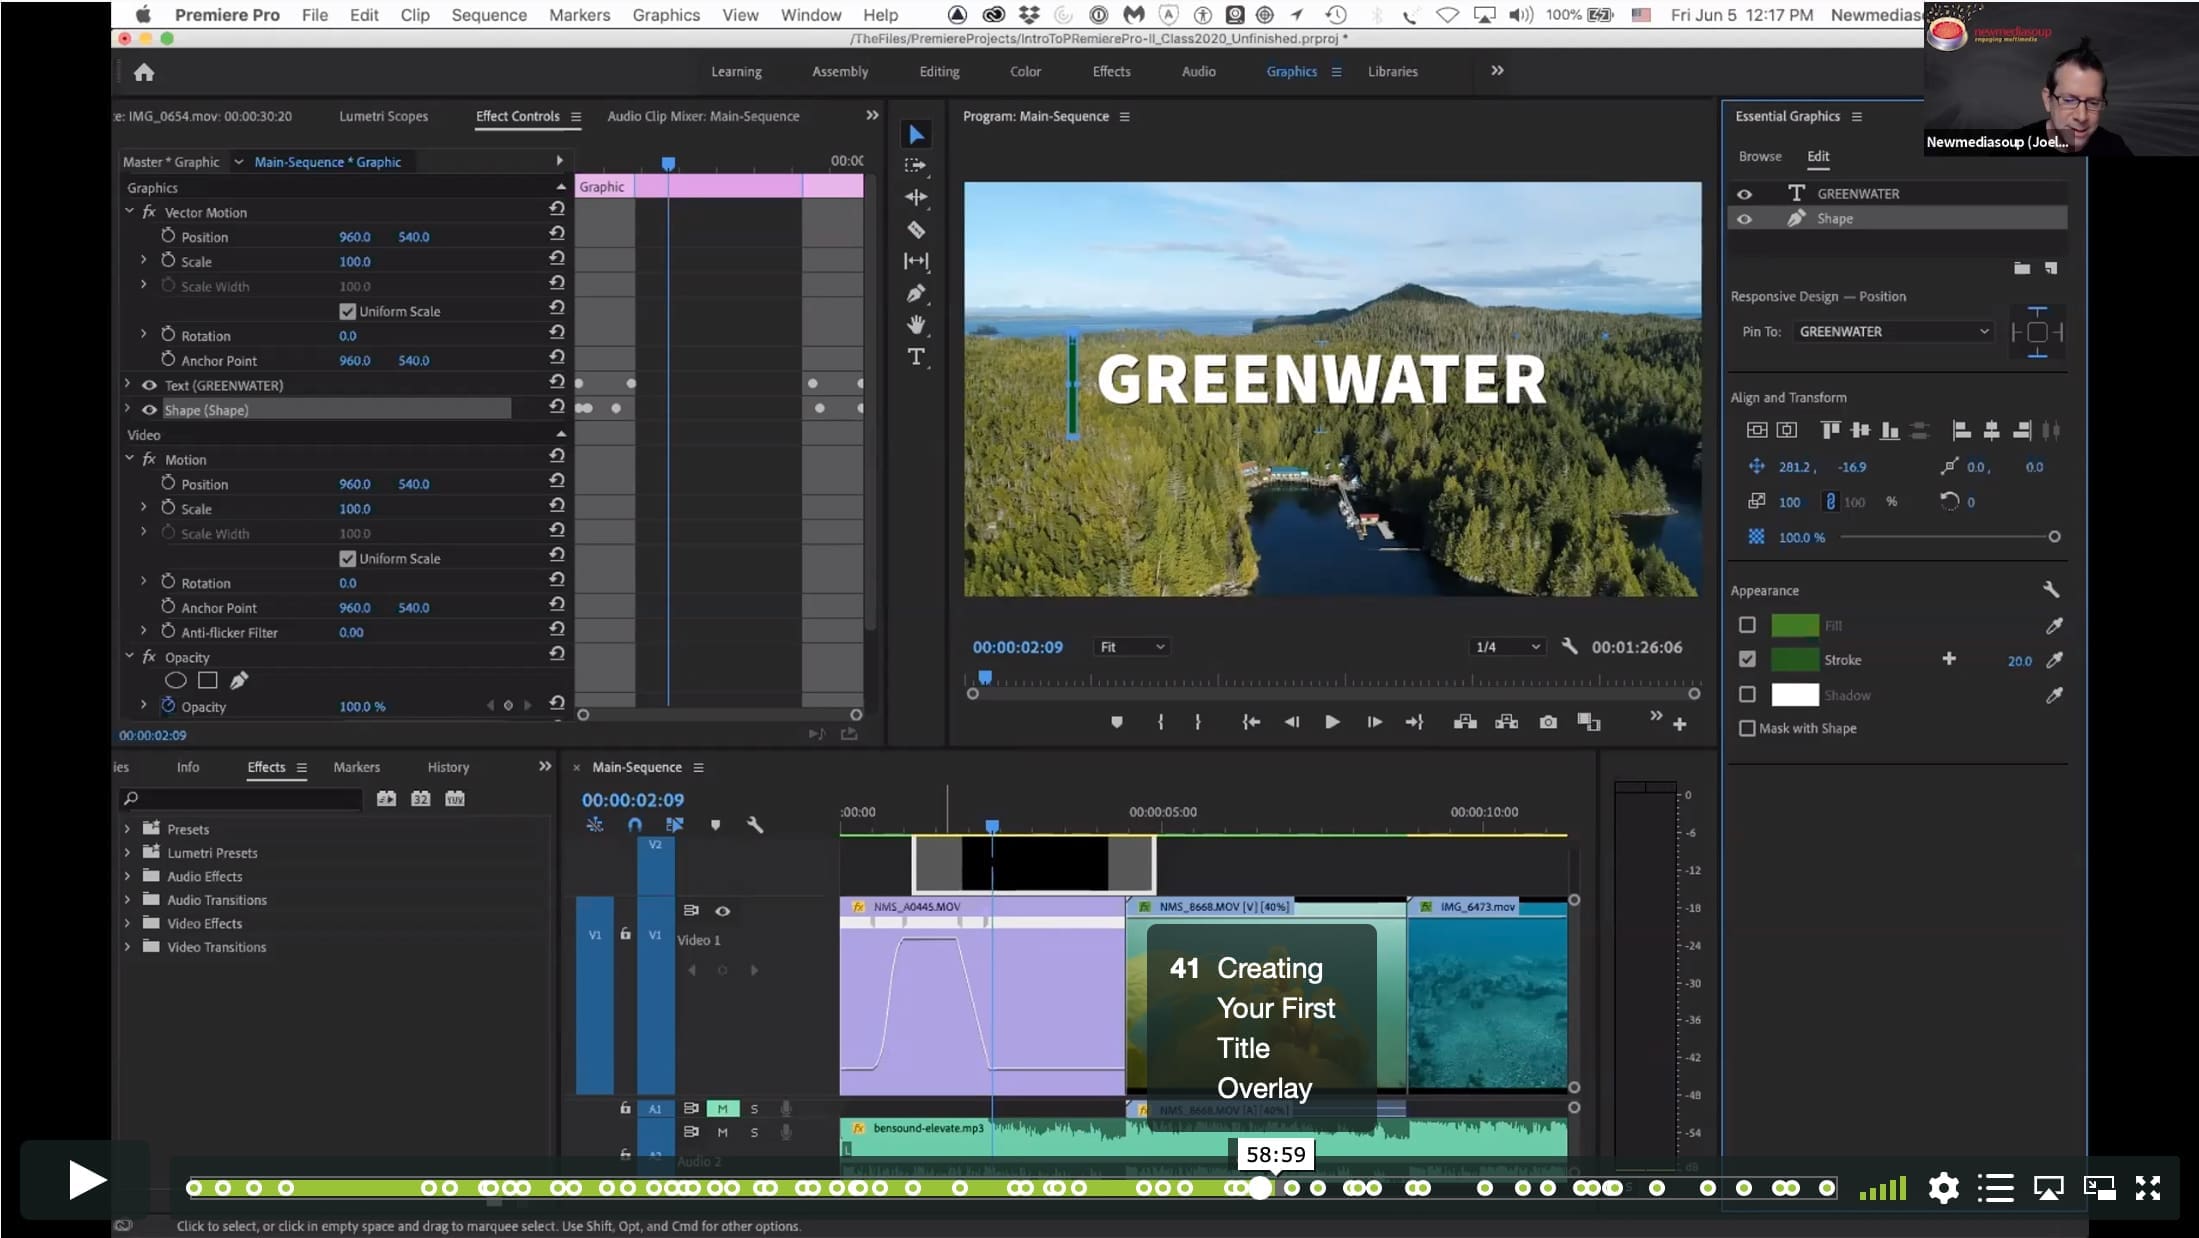Open the Pin To GREENWATER dropdown
The image size is (2199, 1238).
(1893, 332)
